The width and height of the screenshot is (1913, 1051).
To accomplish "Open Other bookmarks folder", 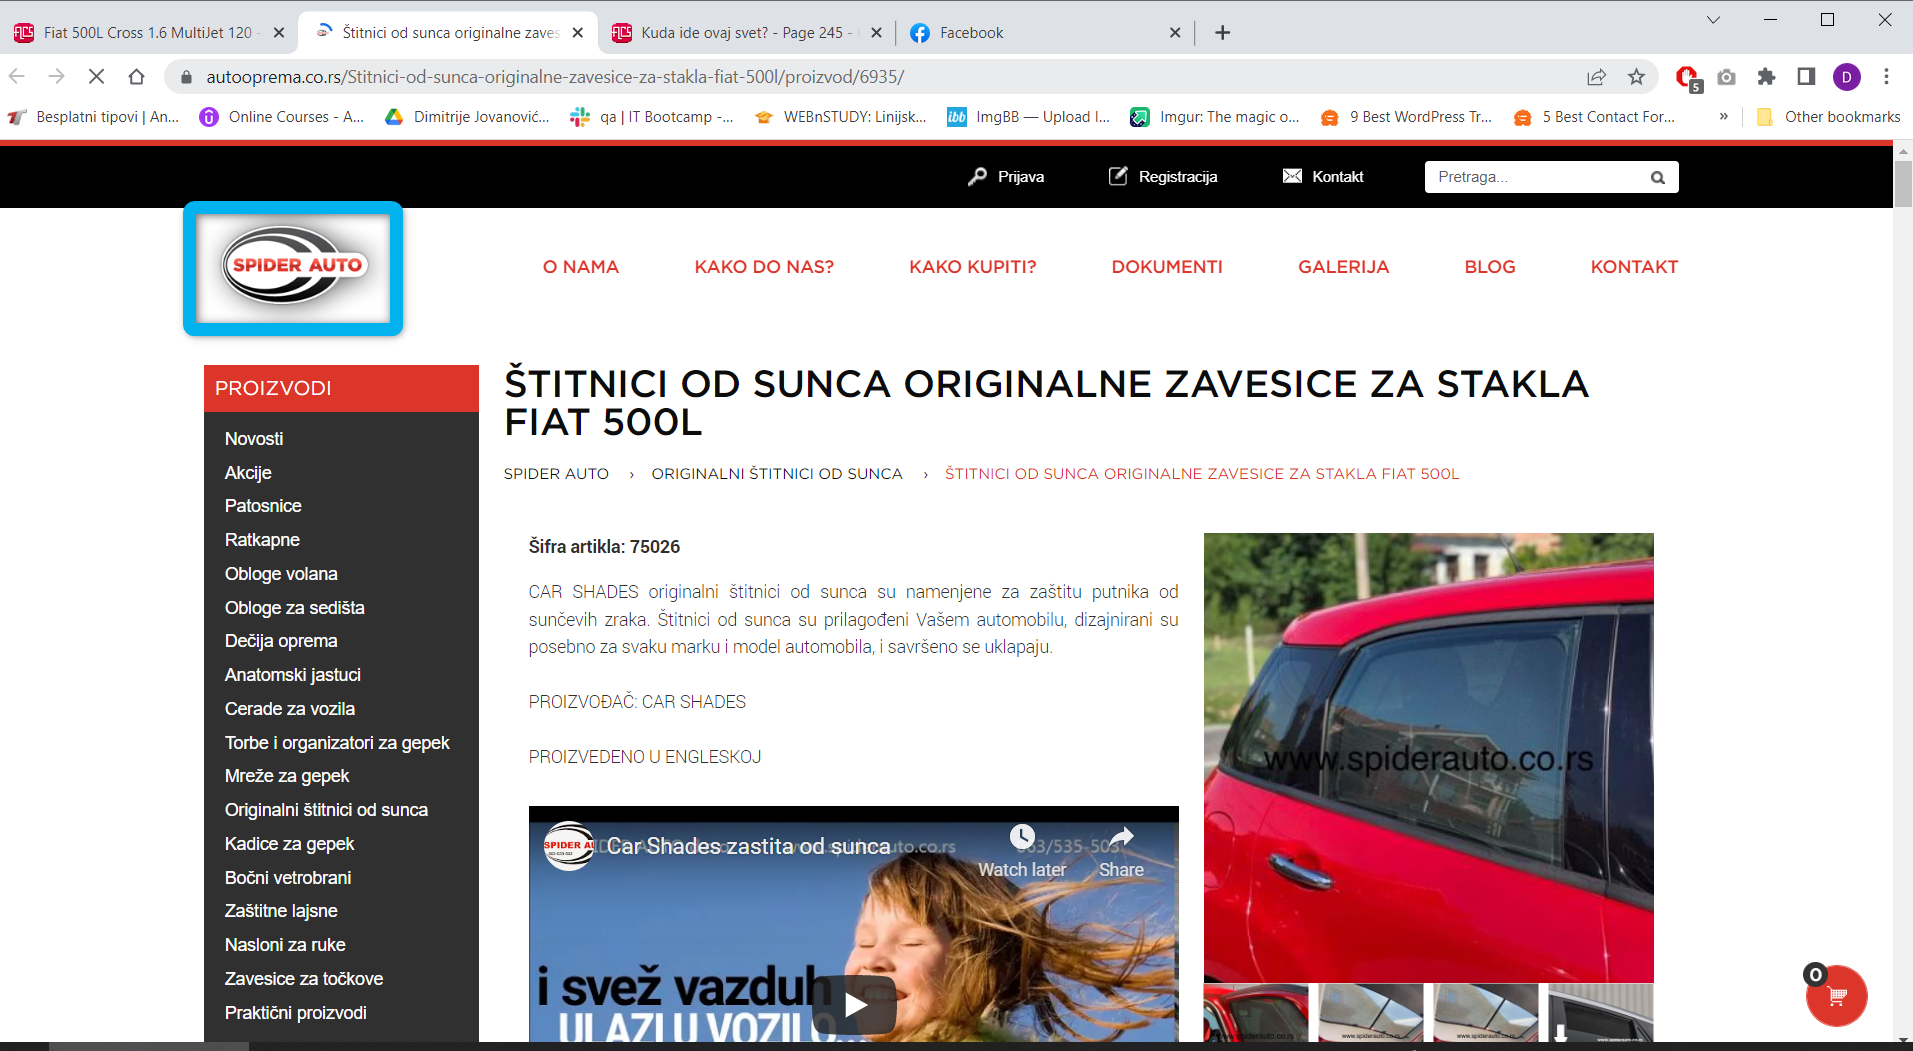I will 1828,117.
